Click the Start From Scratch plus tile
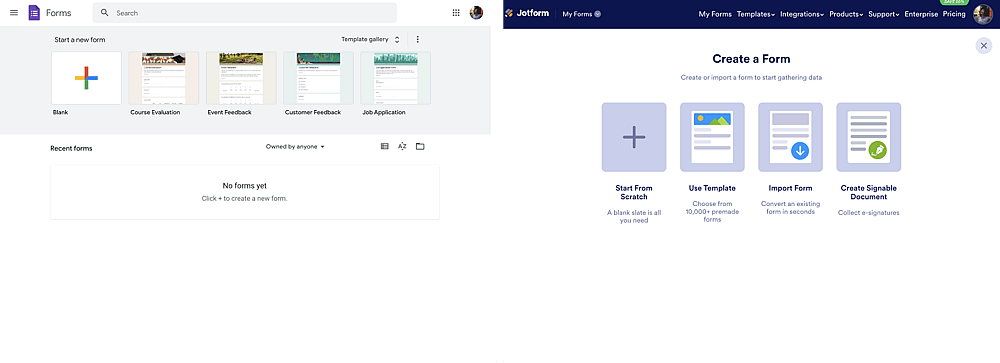The width and height of the screenshot is (1000, 363). pos(634,137)
